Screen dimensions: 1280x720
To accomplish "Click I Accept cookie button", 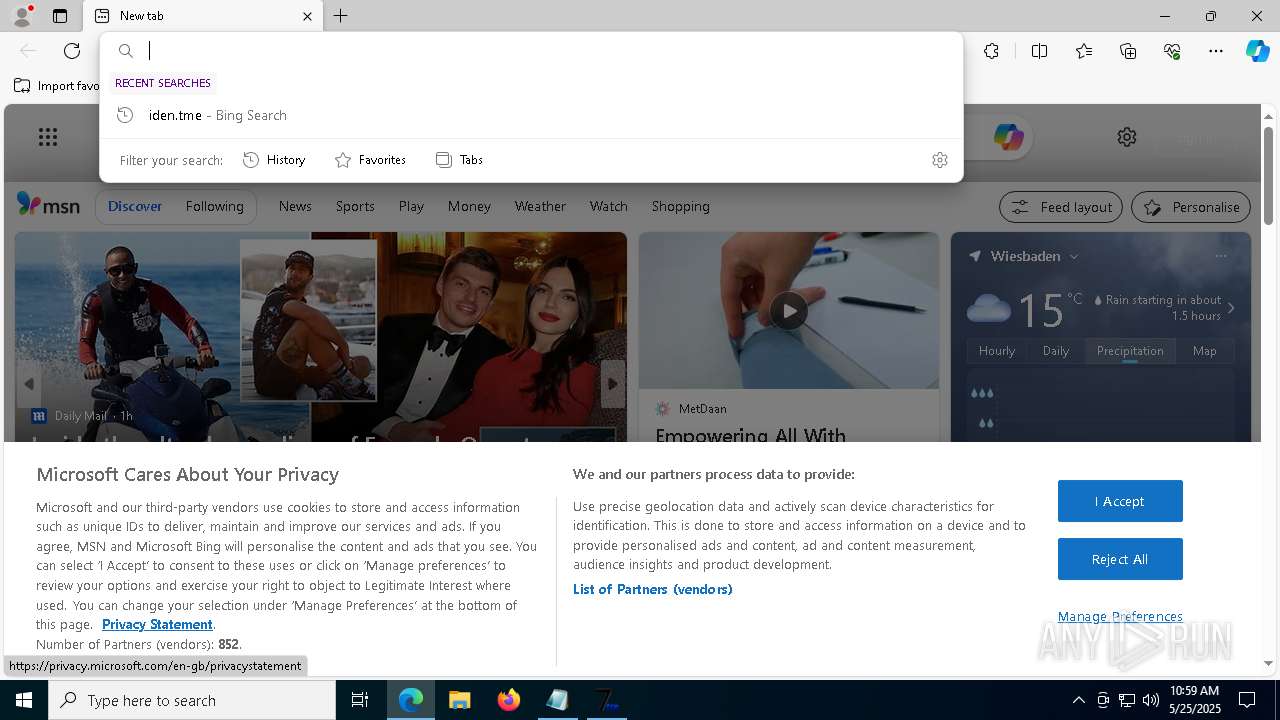I will 1120,501.
